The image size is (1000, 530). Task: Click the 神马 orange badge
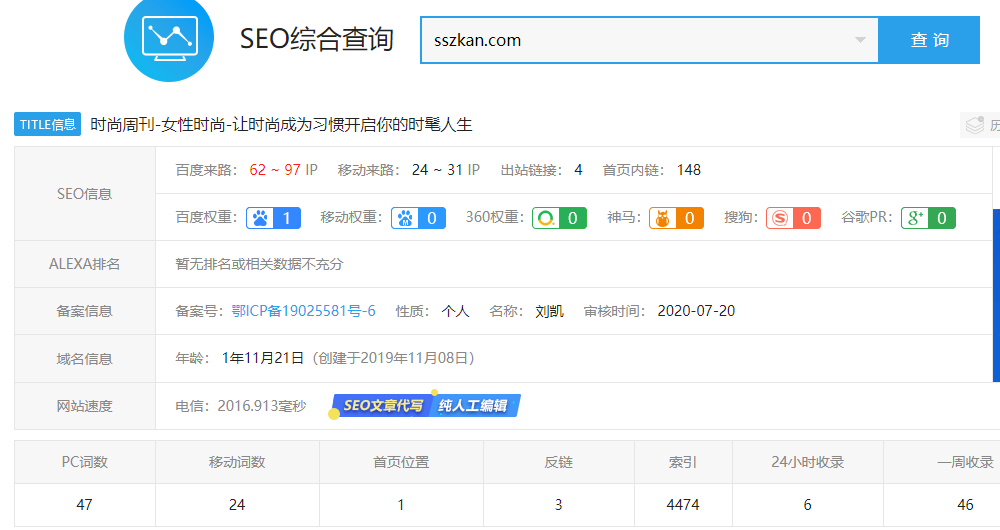[676, 217]
